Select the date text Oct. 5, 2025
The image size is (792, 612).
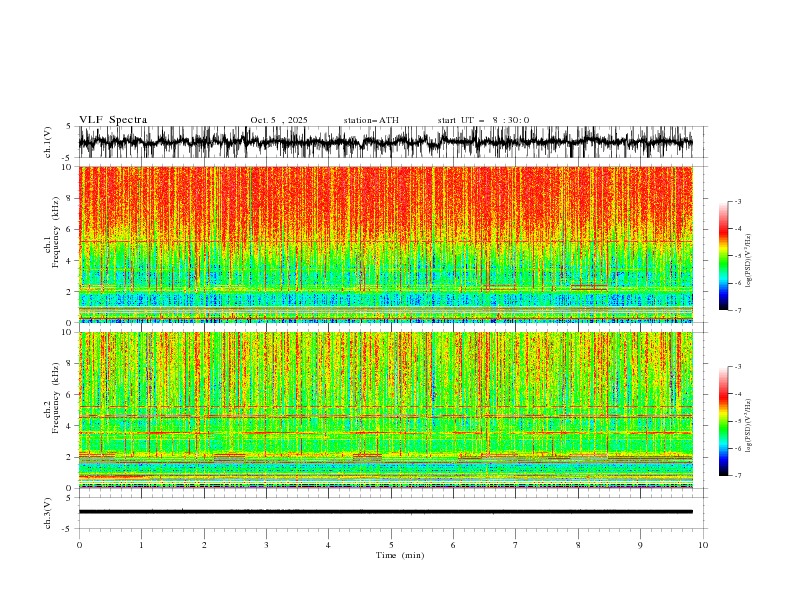279,120
